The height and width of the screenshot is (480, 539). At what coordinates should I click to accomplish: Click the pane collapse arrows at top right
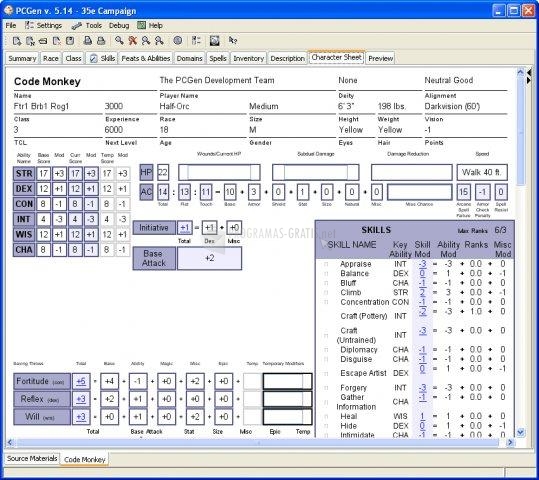pyautogui.click(x=529, y=76)
